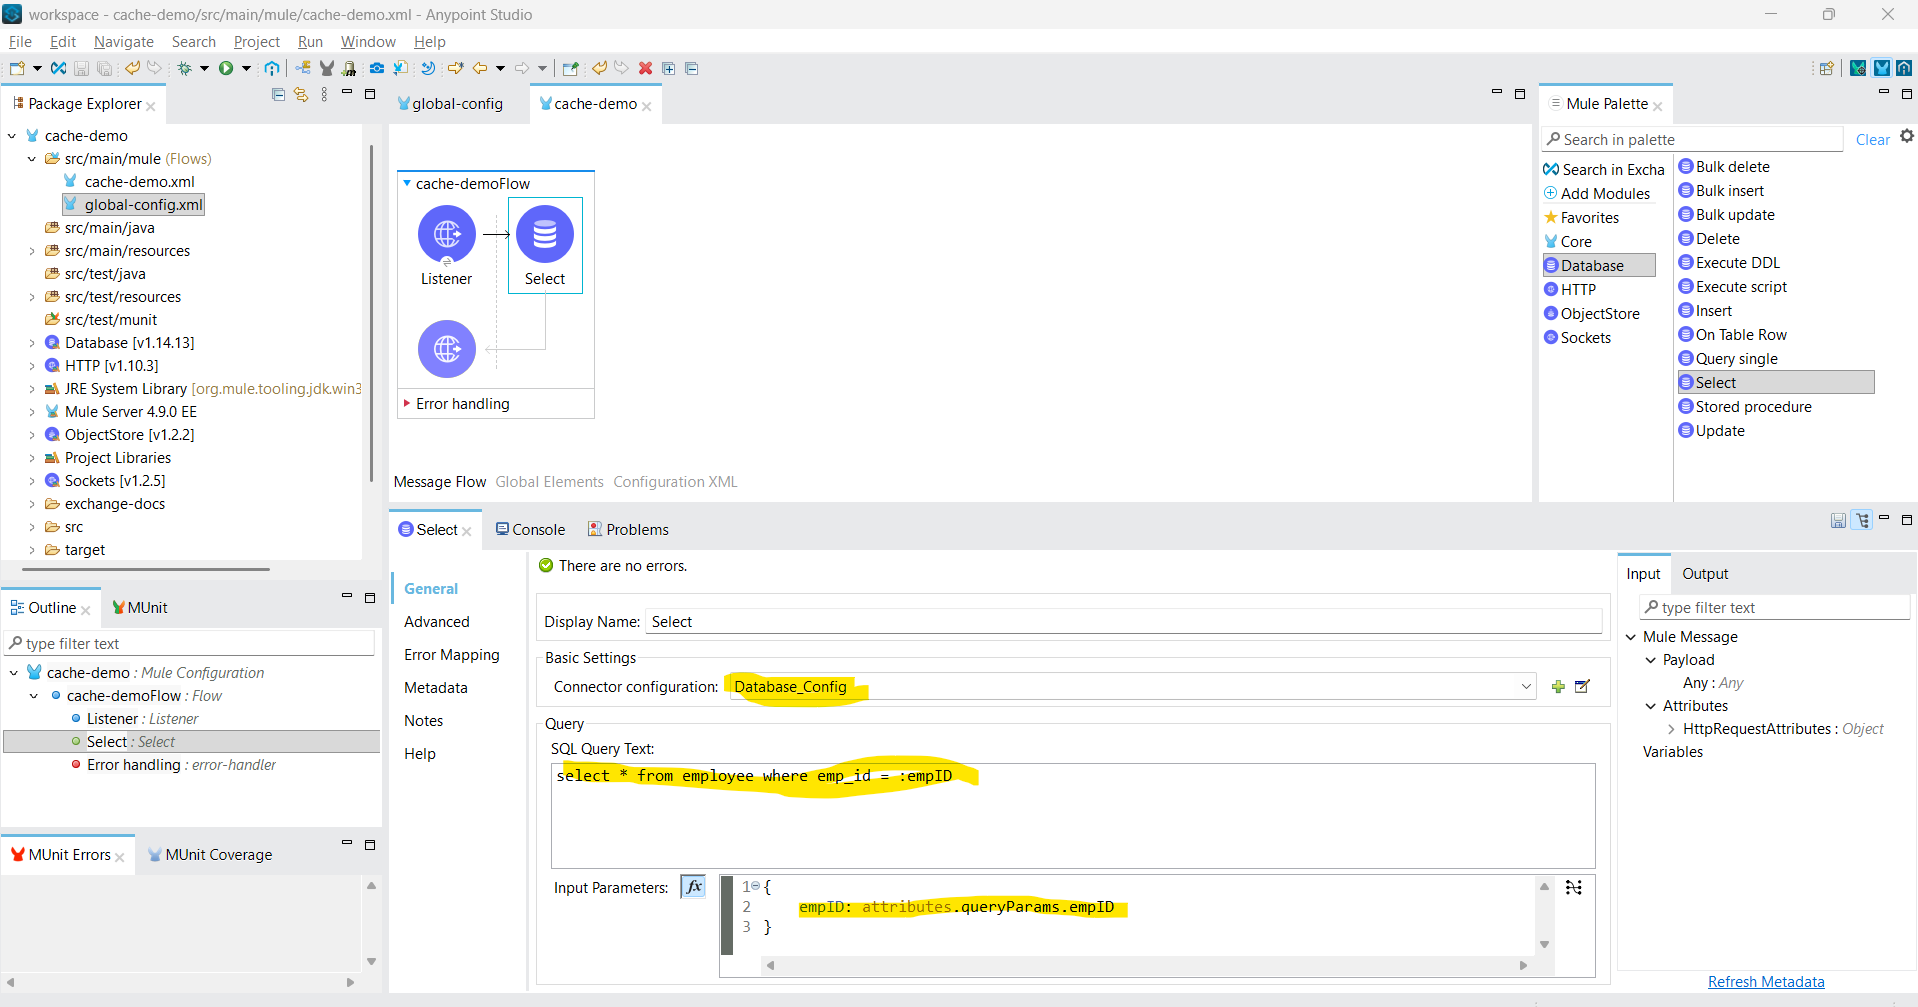Click in the Search in palette field
Screen dimensions: 1918x1007
[1693, 140]
